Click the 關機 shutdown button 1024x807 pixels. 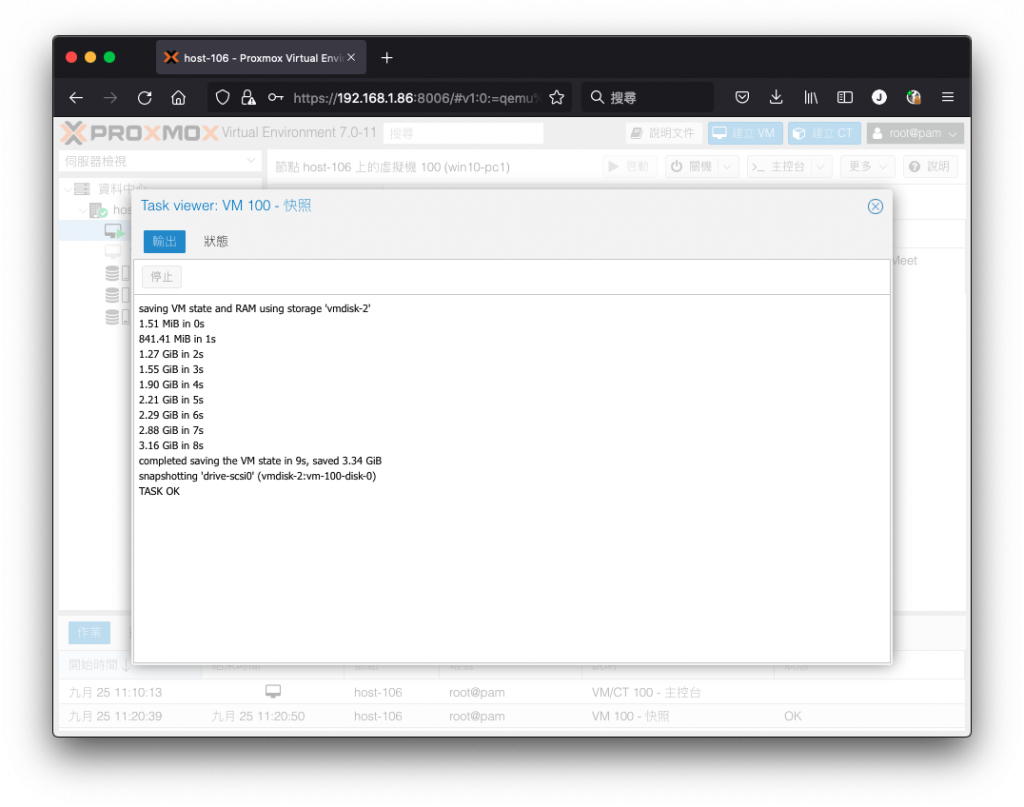tap(692, 167)
